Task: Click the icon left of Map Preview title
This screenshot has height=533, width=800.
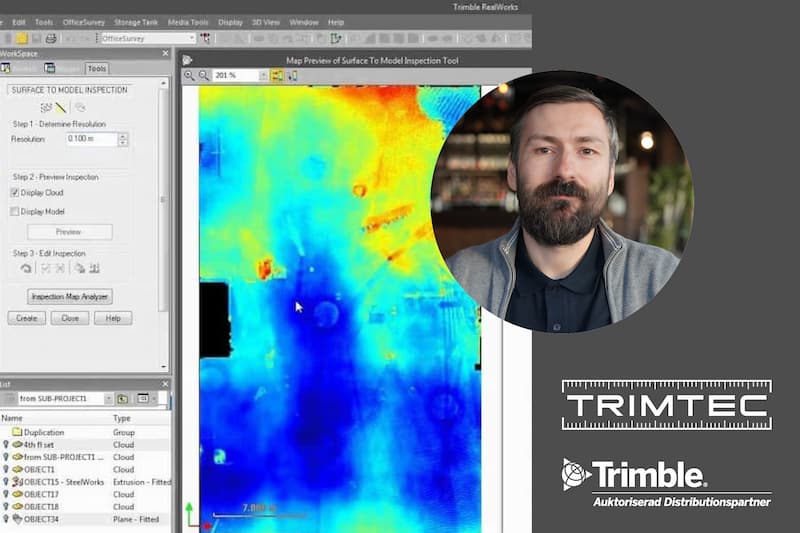Action: [x=187, y=60]
